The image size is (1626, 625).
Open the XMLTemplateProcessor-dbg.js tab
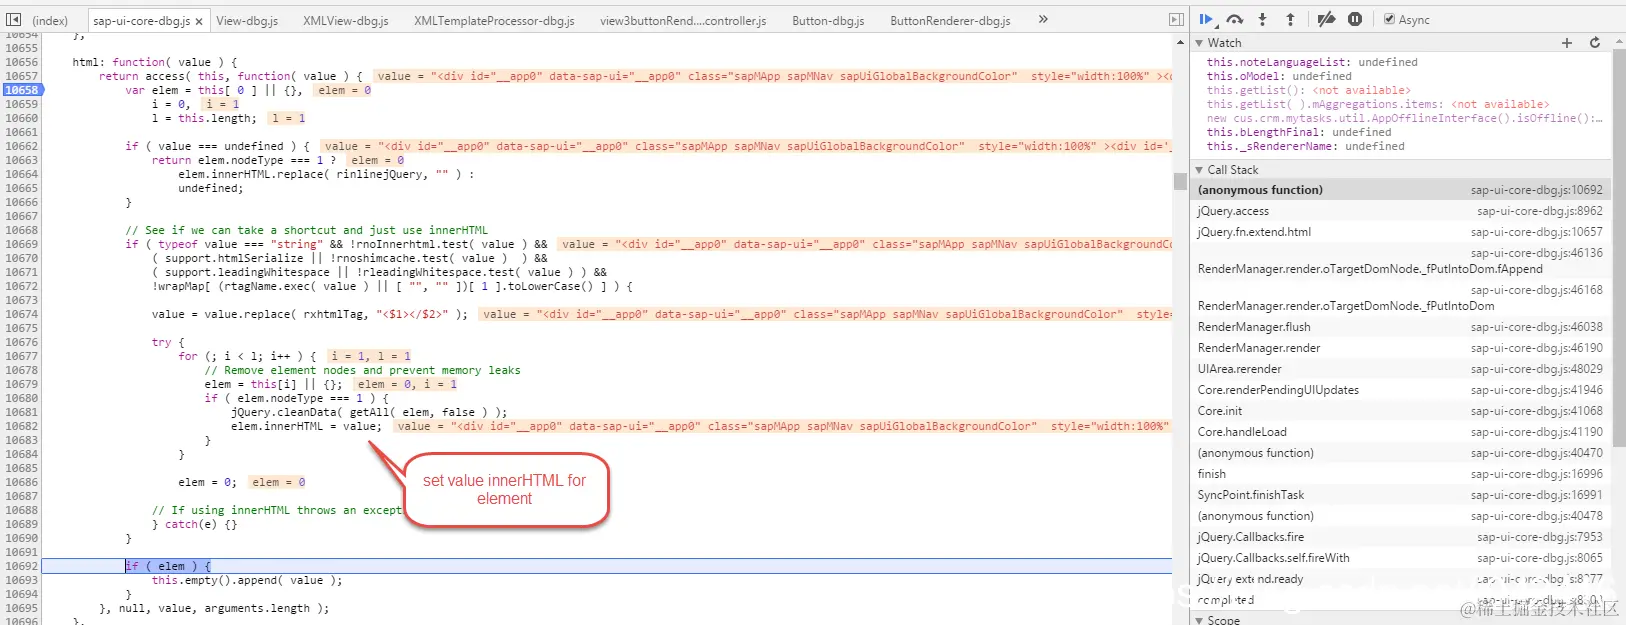click(494, 21)
